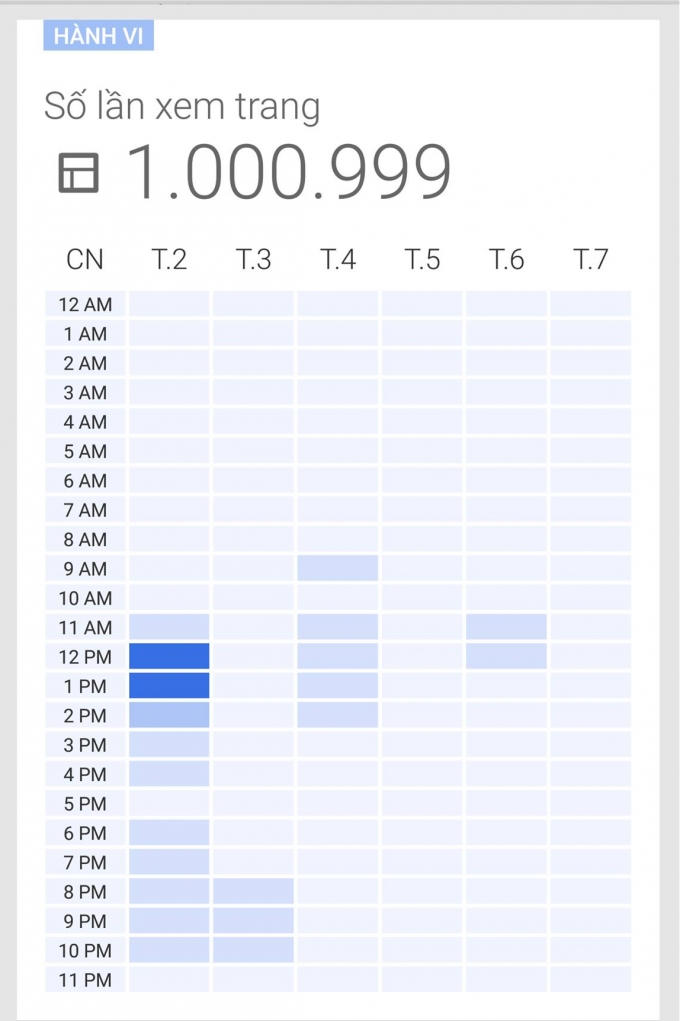Click the 12 AM hour row label
680x1021 pixels.
(85, 304)
